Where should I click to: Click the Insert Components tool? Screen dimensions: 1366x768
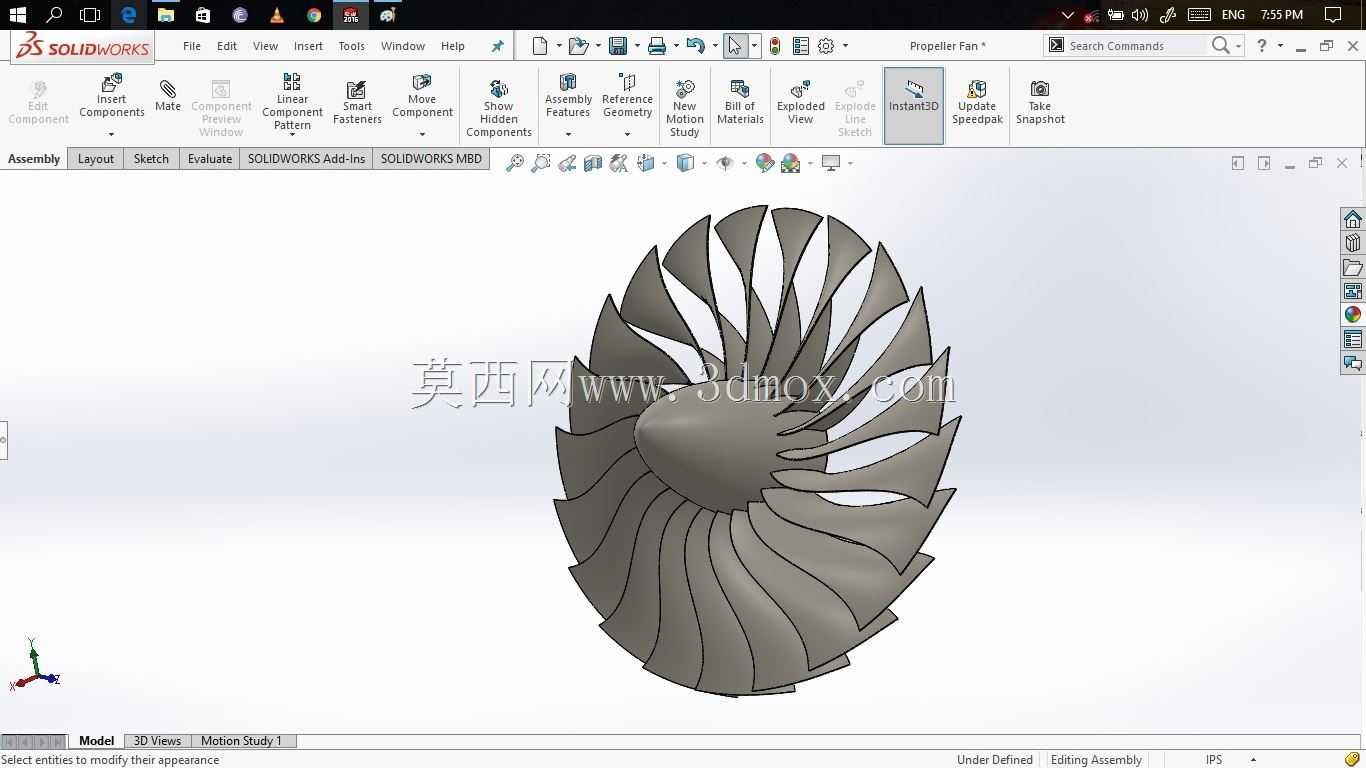tap(111, 97)
